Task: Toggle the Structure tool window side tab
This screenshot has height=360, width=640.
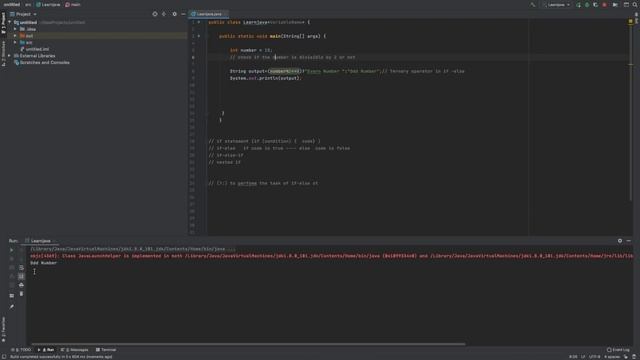Action: (3, 53)
